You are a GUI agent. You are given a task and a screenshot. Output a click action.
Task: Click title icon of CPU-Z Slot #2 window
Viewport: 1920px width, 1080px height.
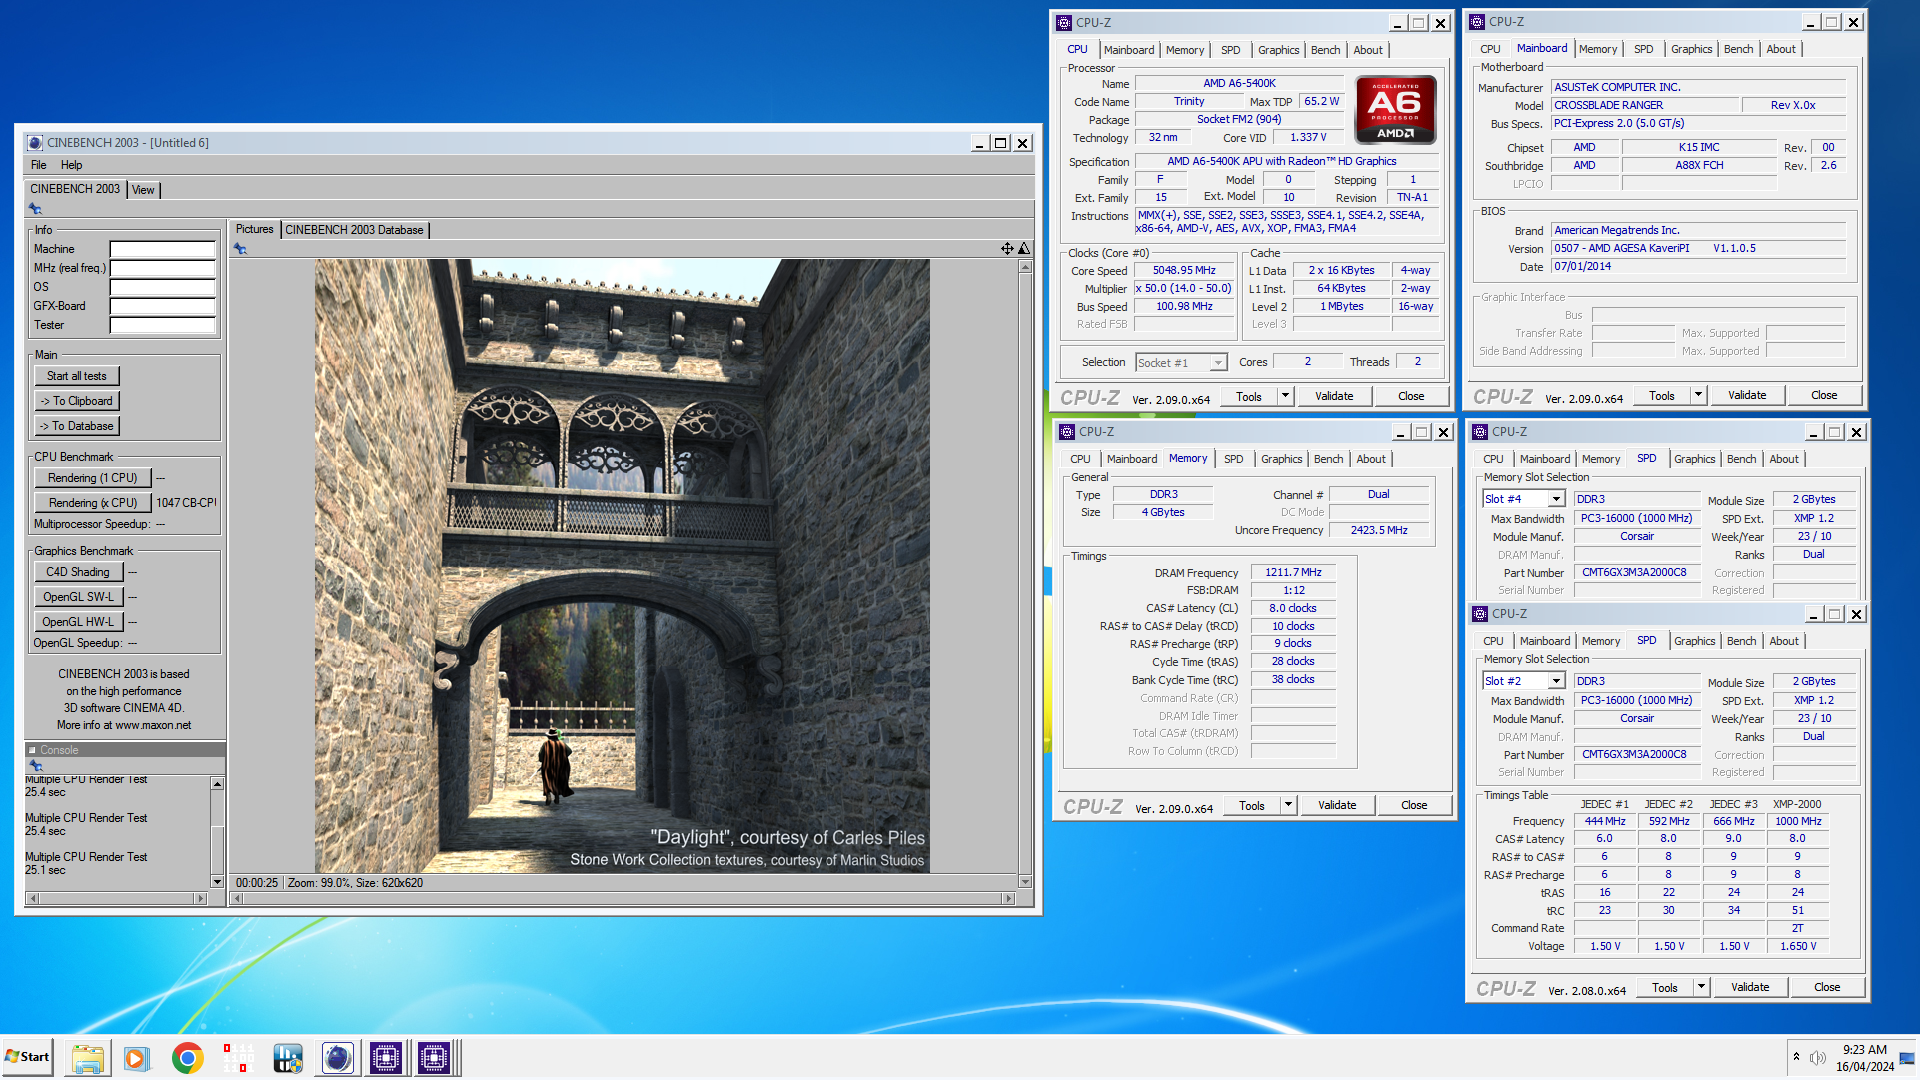click(1479, 614)
